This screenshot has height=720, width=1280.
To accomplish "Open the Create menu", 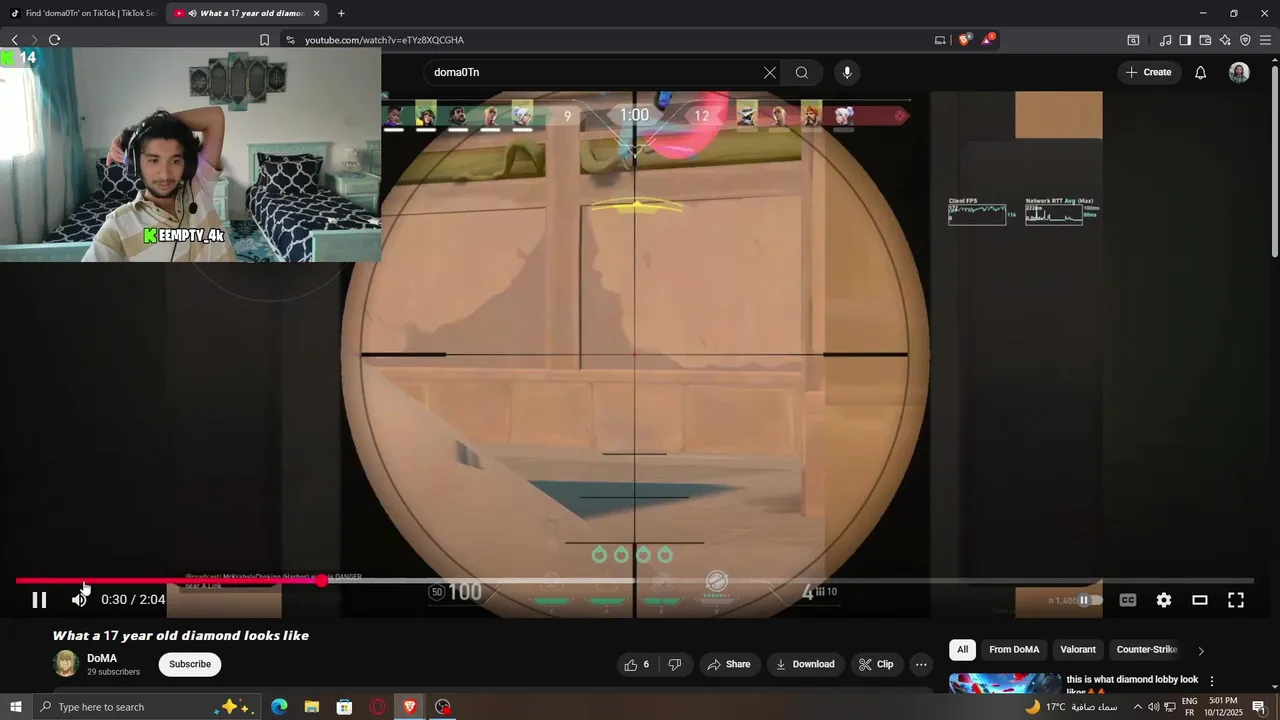I will click(1148, 72).
